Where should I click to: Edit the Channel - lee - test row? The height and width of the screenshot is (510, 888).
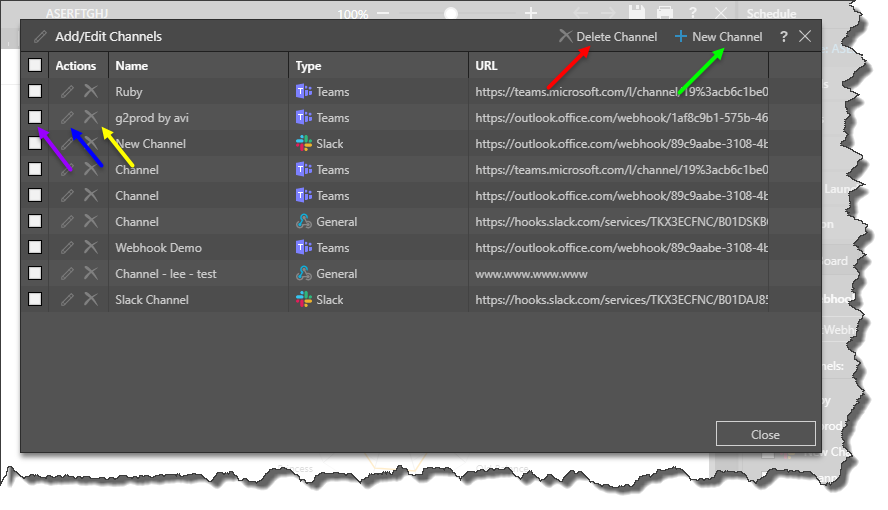coord(67,273)
